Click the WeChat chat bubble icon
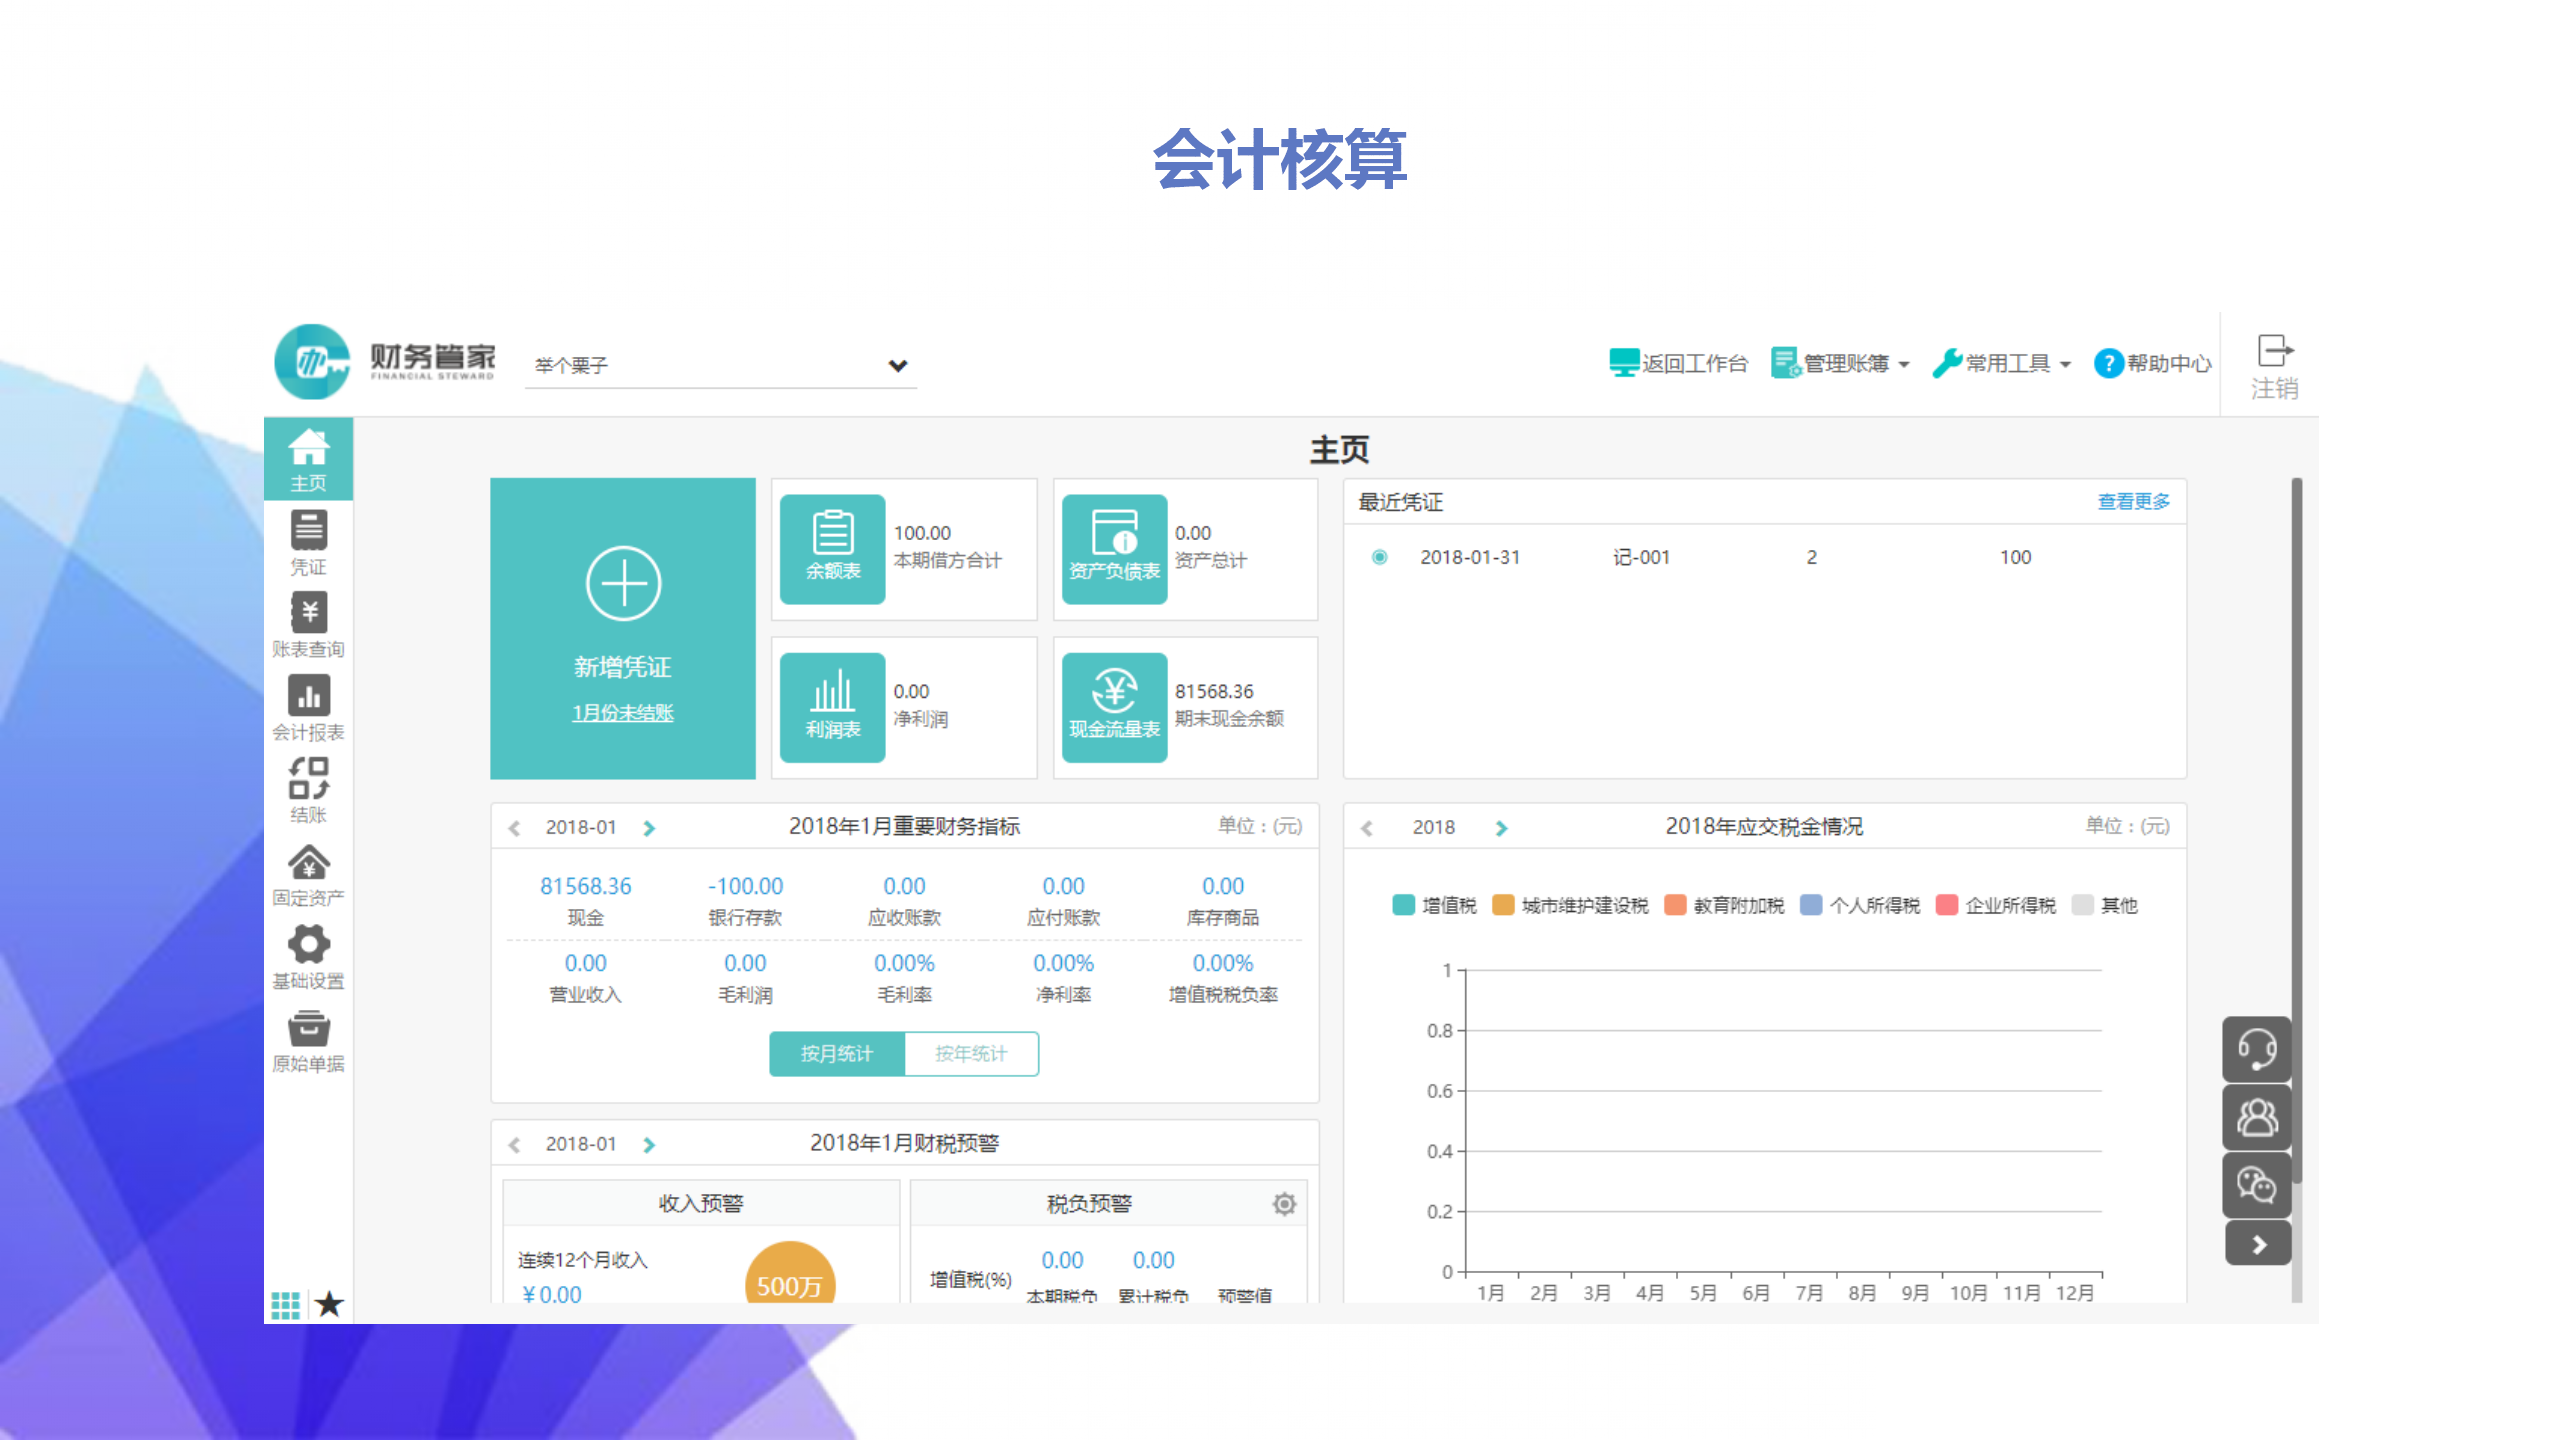Image resolution: width=2560 pixels, height=1440 pixels. (2257, 1184)
